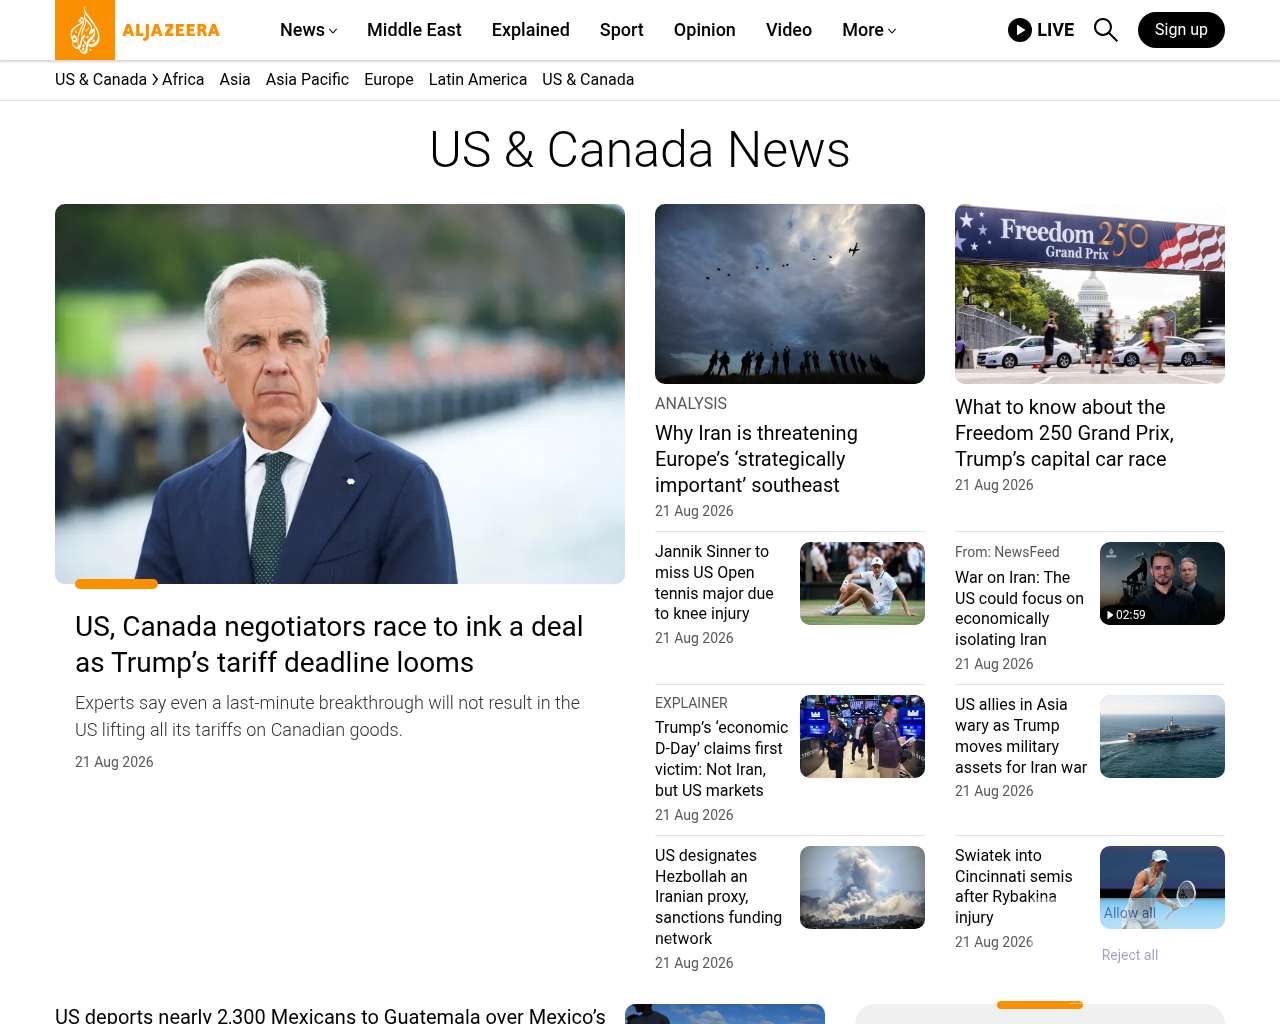
Task: Open Why Iran is threatening Europe article
Action: [x=756, y=459]
